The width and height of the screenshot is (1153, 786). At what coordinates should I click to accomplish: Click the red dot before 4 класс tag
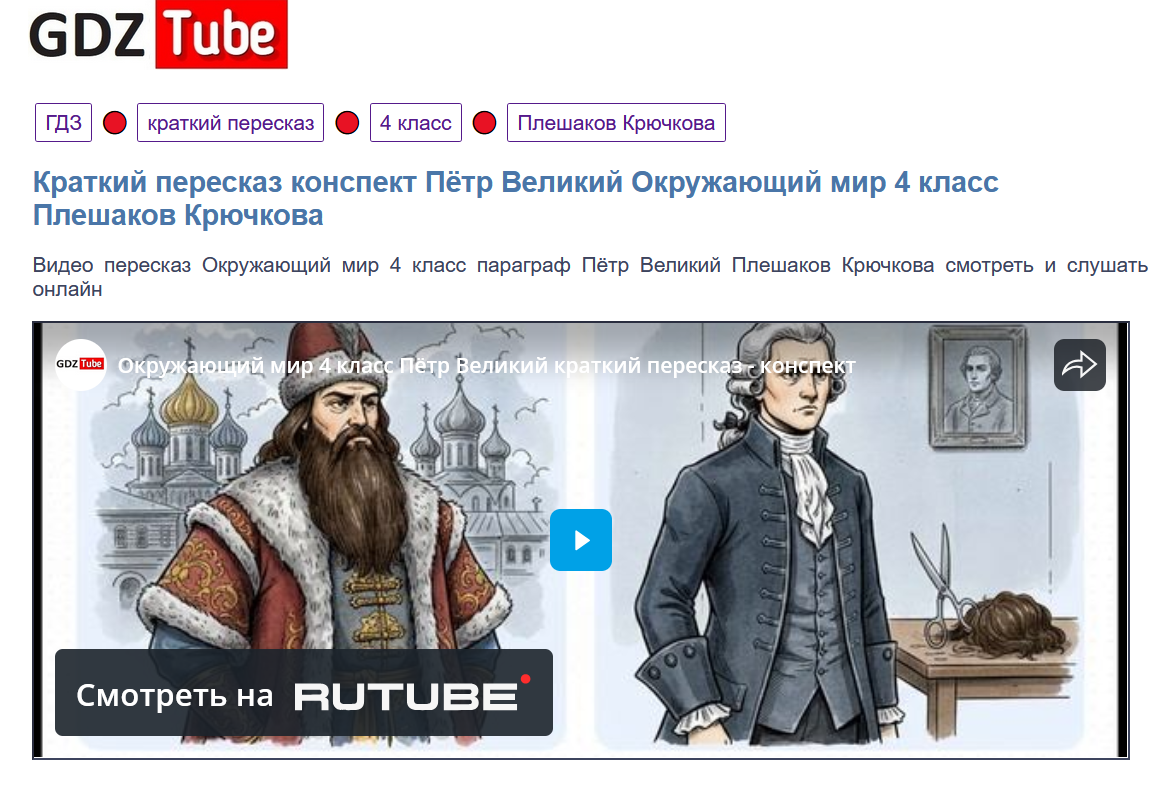pyautogui.click(x=347, y=123)
